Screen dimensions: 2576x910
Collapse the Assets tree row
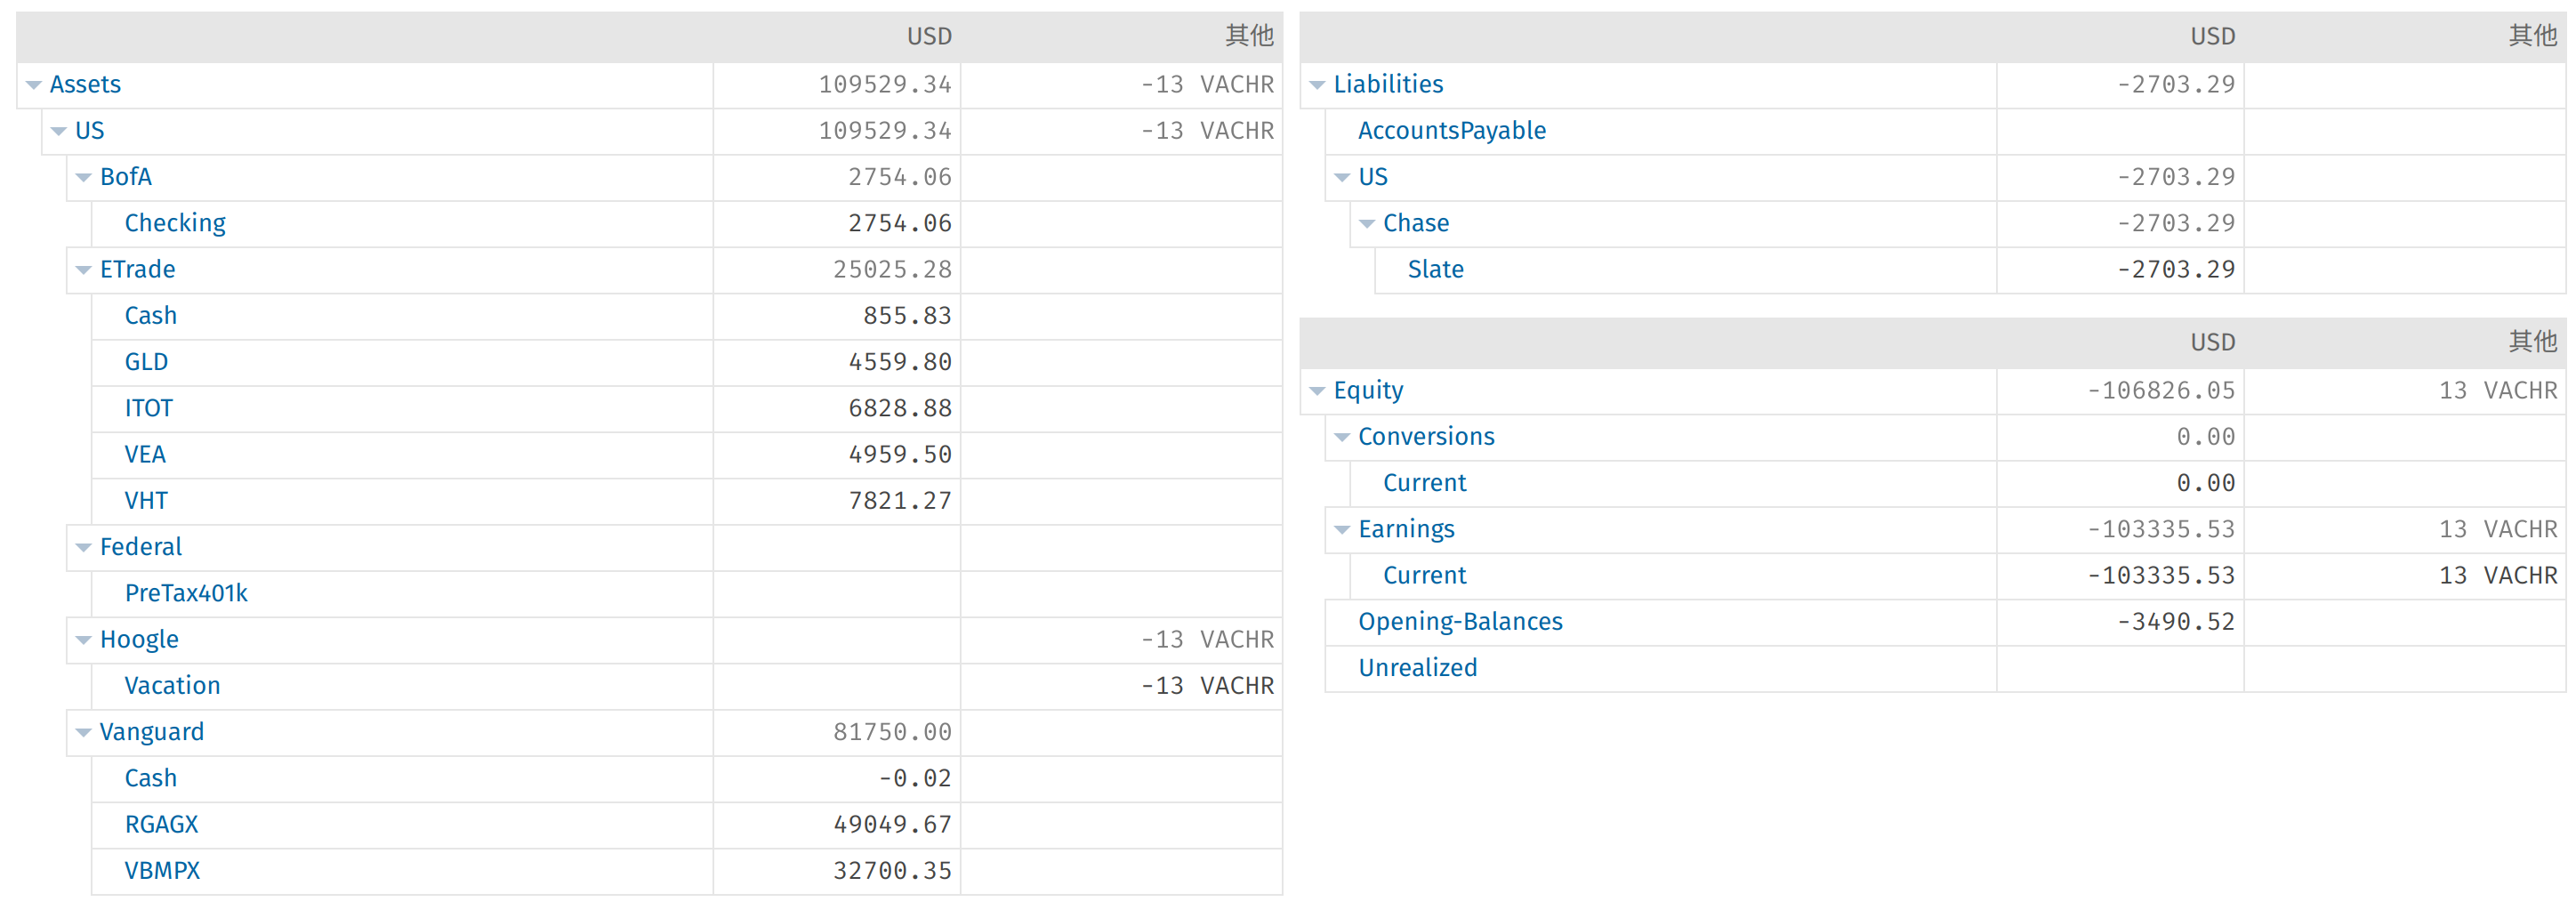34,86
